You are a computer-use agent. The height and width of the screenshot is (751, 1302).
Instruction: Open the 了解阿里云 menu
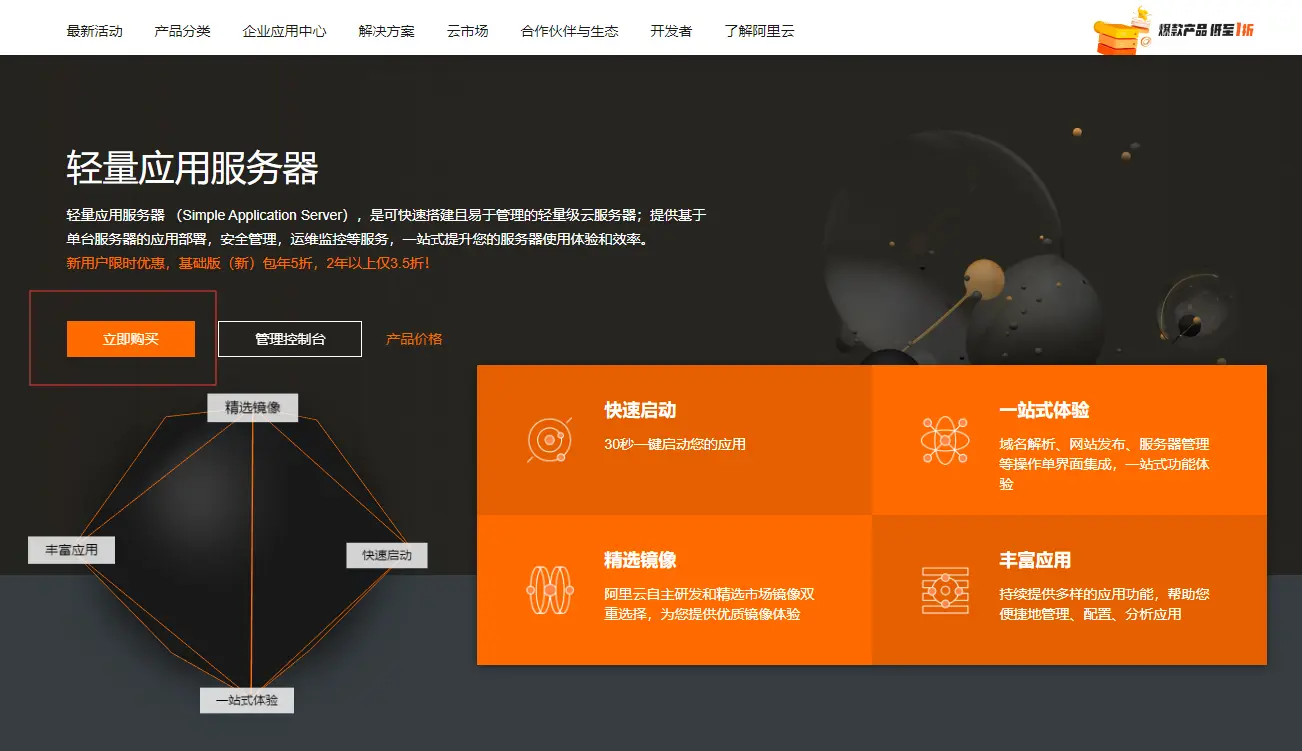(759, 31)
